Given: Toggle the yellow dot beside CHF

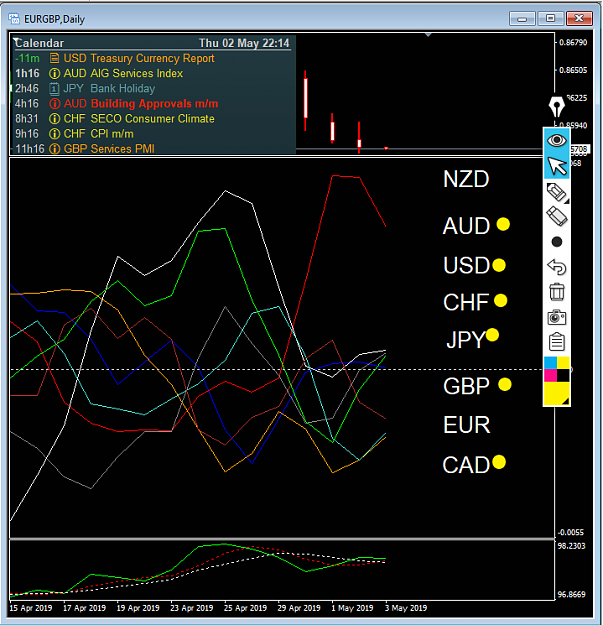Looking at the screenshot, I should (x=501, y=301).
